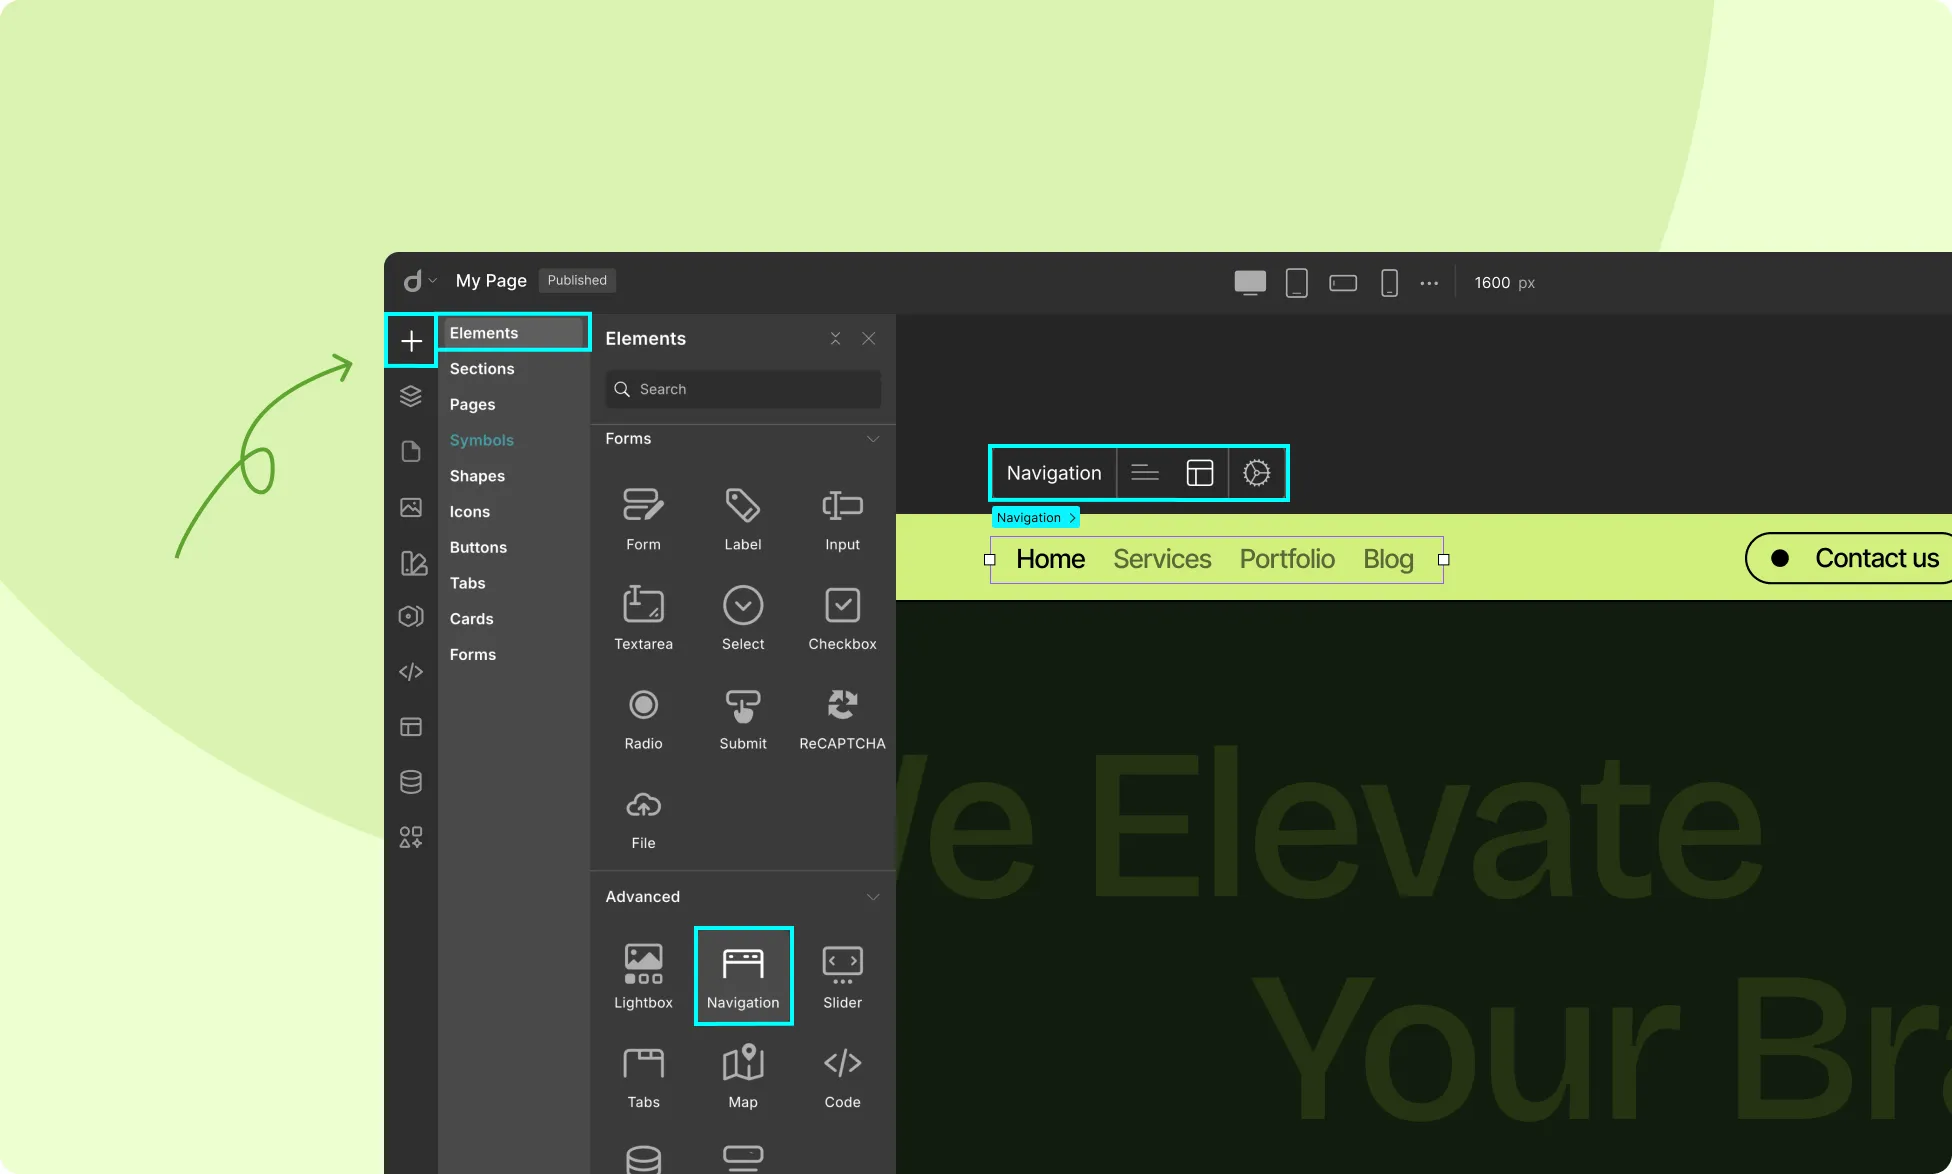Open the Media image icon in sidebar

pyautogui.click(x=411, y=507)
